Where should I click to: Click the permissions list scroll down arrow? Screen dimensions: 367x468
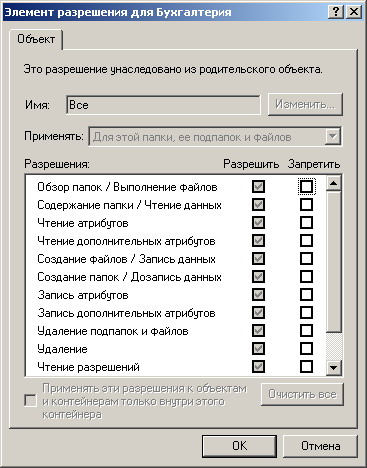click(x=333, y=368)
